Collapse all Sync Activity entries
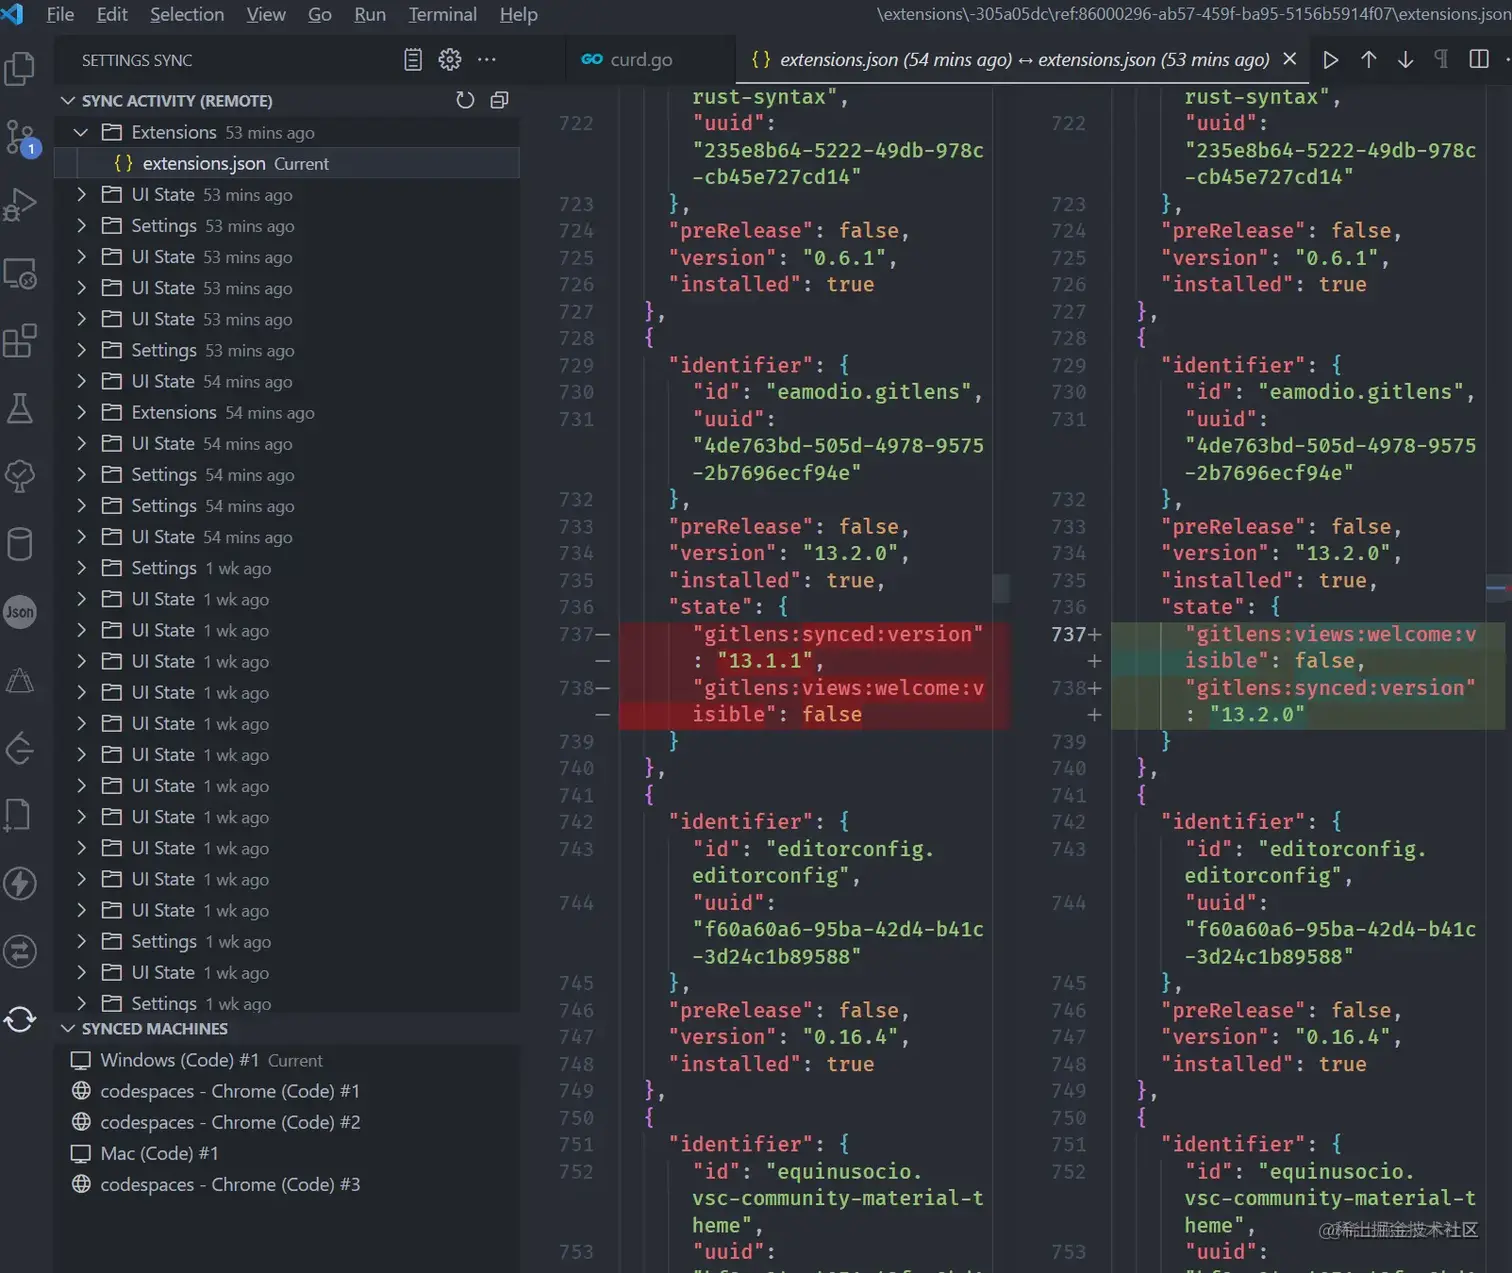 [499, 100]
